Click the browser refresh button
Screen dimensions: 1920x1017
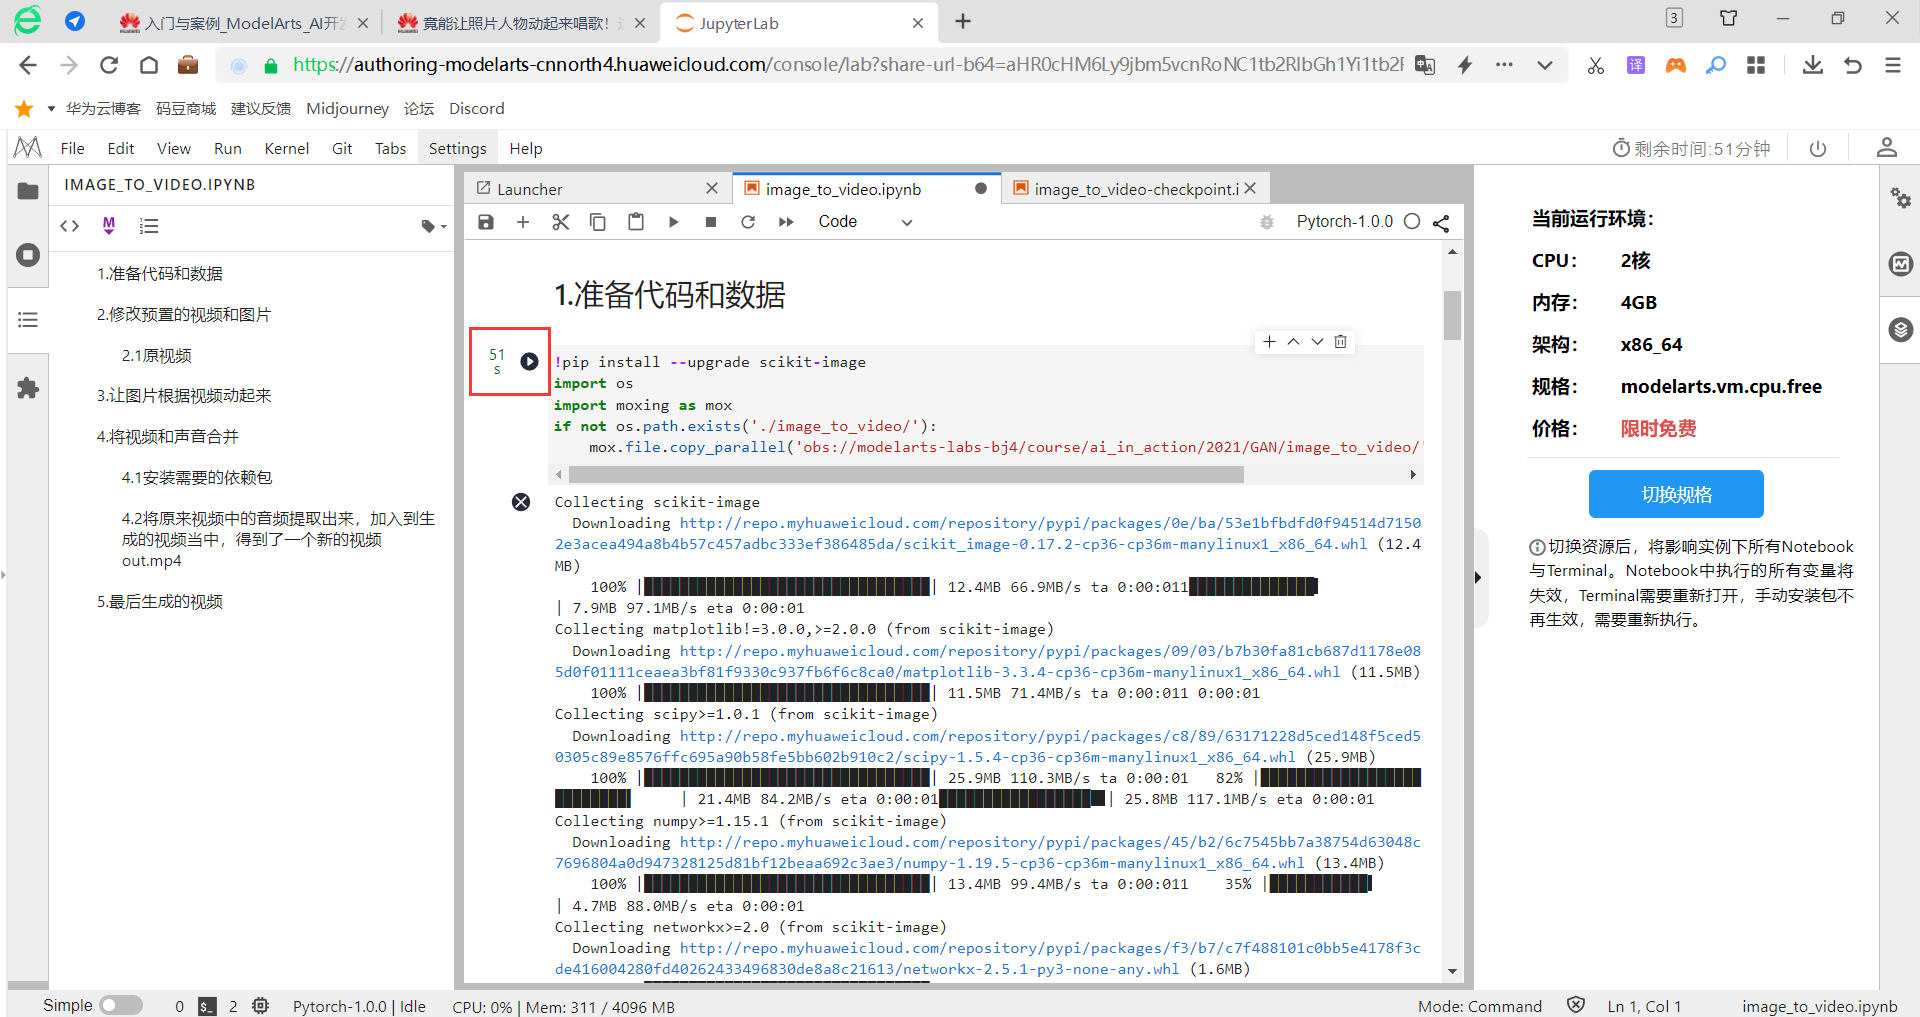[x=109, y=65]
